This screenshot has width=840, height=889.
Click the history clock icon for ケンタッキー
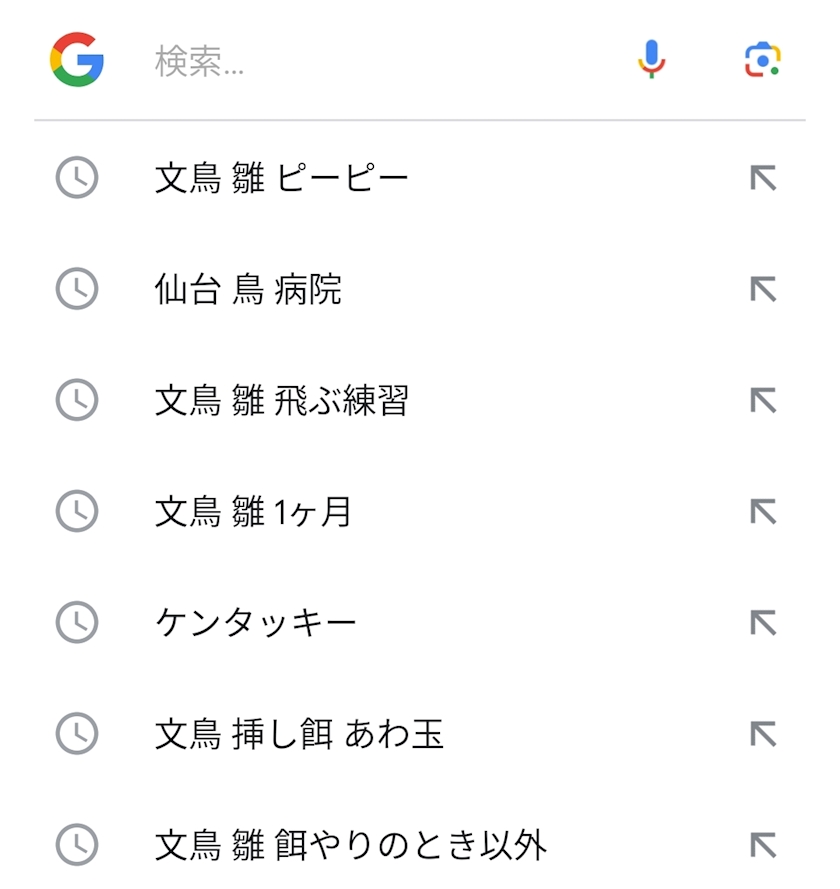click(x=77, y=622)
